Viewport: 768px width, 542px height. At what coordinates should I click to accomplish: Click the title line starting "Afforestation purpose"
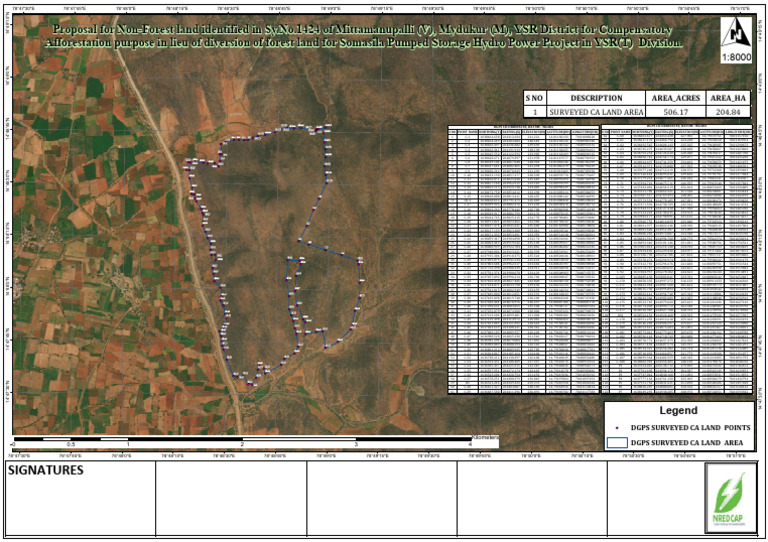pos(363,43)
